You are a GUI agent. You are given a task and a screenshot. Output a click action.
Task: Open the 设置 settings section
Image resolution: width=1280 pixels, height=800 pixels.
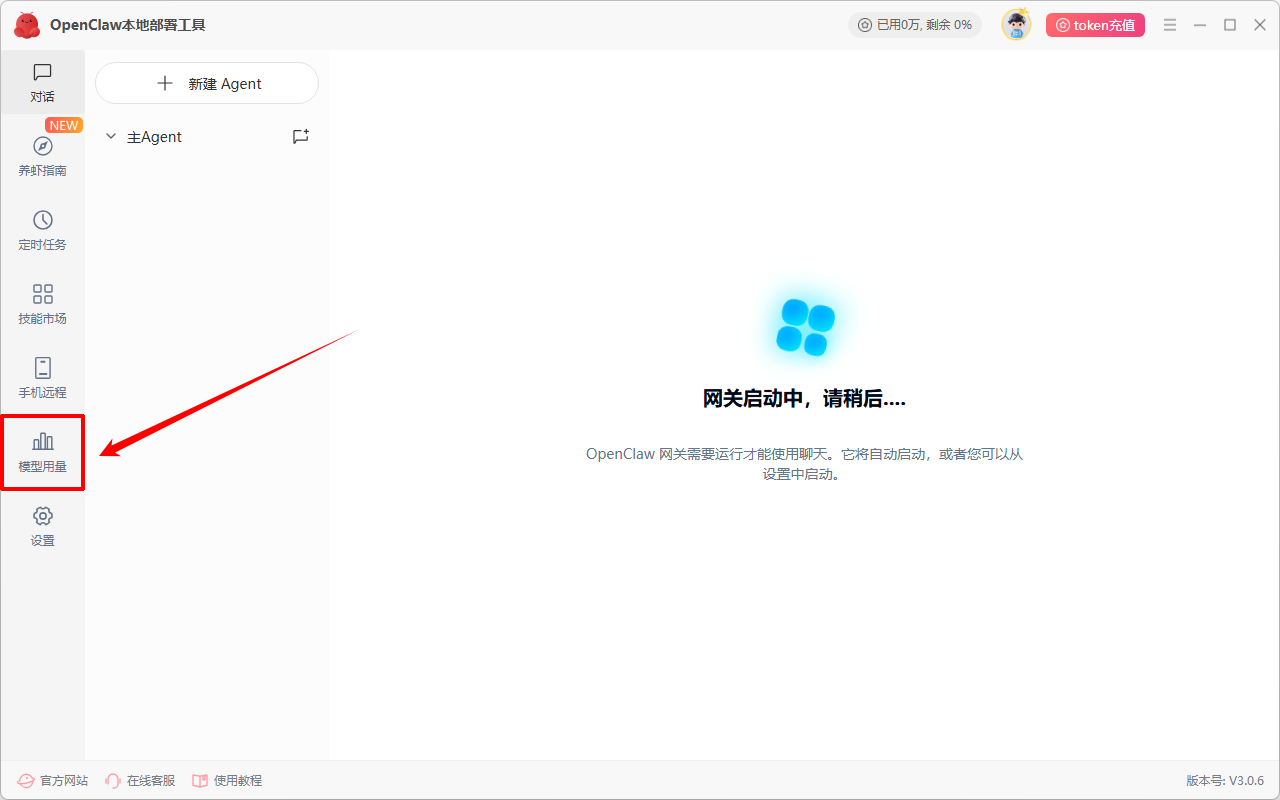pos(42,526)
